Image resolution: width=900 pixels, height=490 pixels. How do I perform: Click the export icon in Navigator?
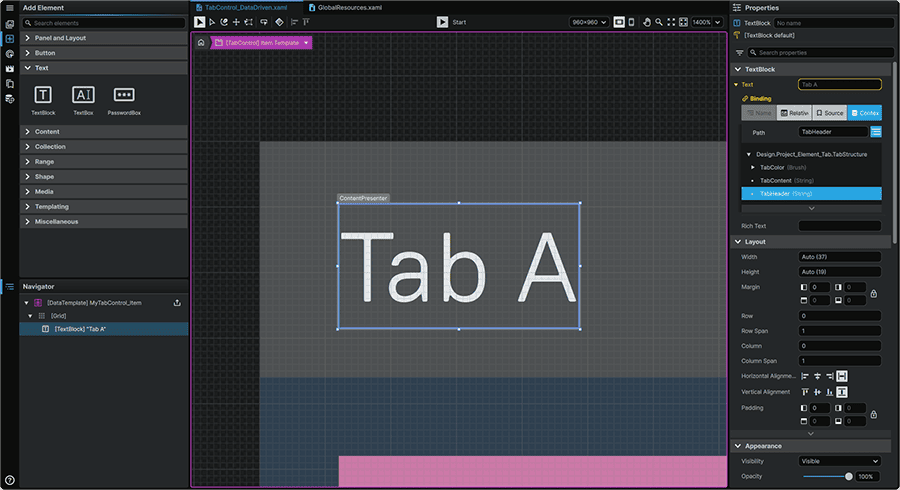pyautogui.click(x=177, y=302)
